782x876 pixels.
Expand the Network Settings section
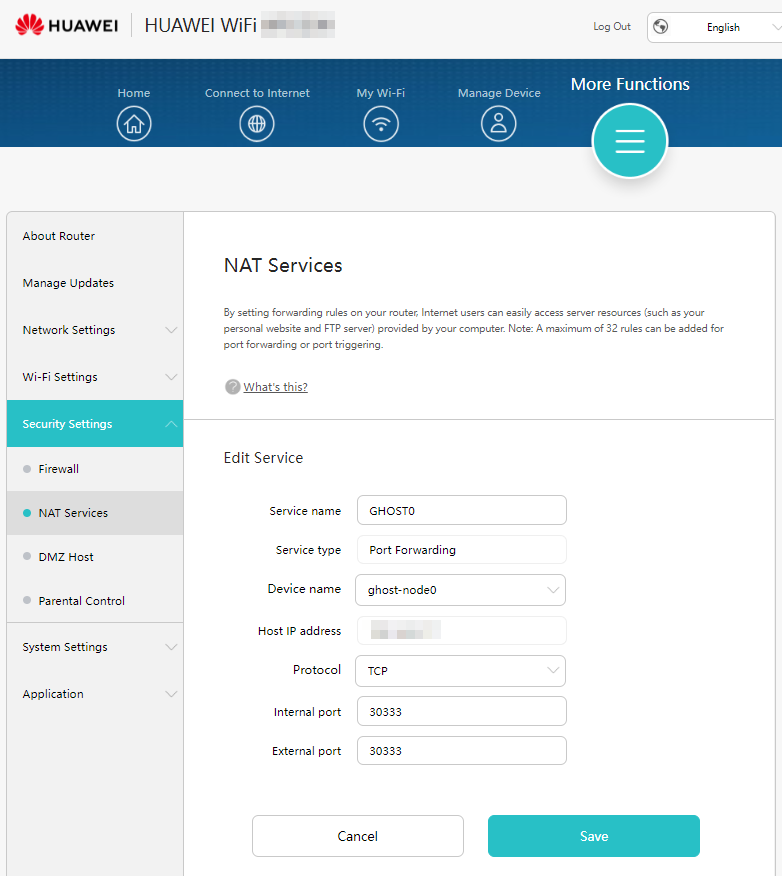[x=95, y=330]
